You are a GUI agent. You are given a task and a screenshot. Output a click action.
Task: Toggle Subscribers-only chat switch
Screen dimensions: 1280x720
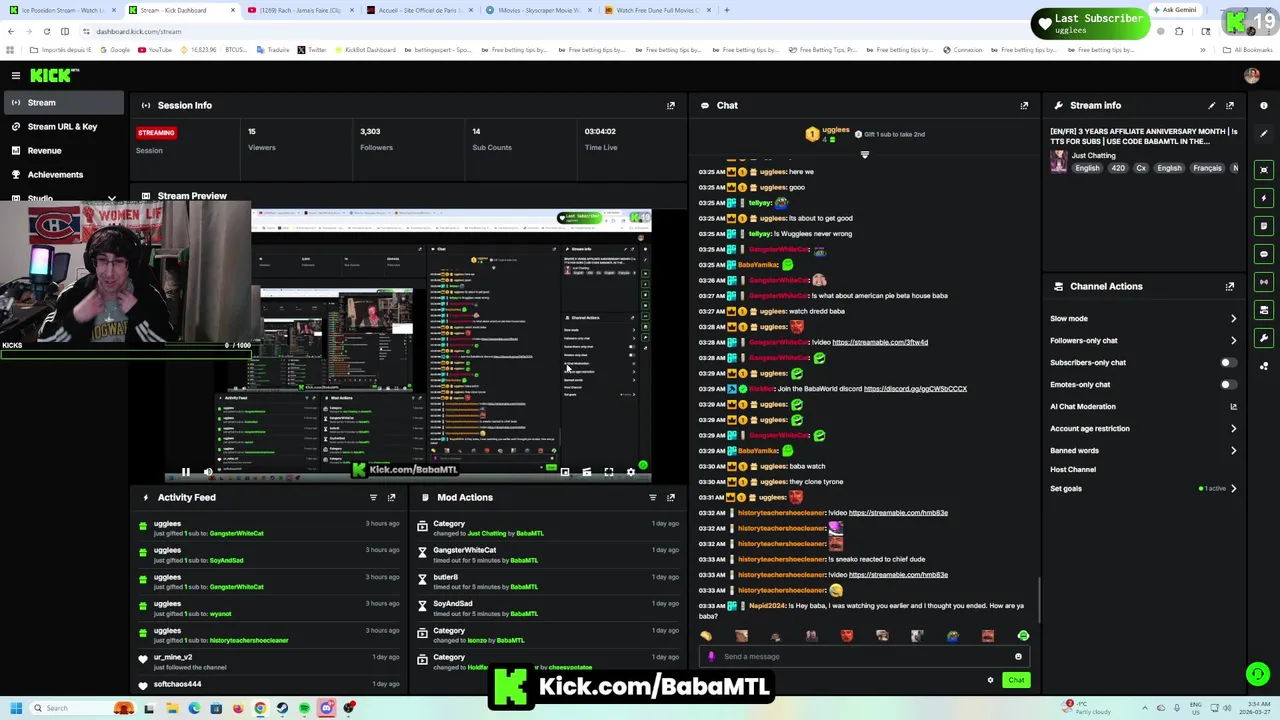tap(1228, 363)
